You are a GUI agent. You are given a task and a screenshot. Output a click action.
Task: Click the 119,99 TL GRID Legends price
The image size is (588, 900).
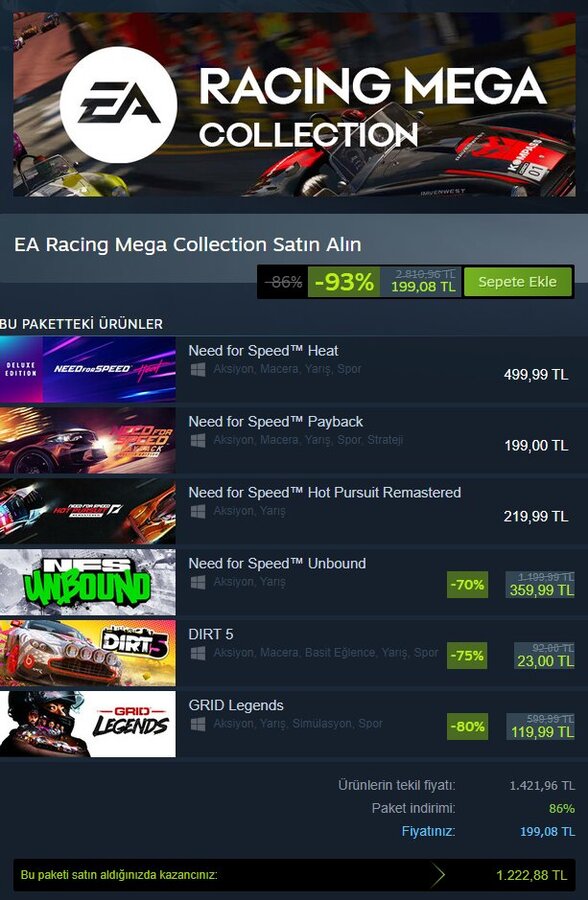[x=542, y=732]
